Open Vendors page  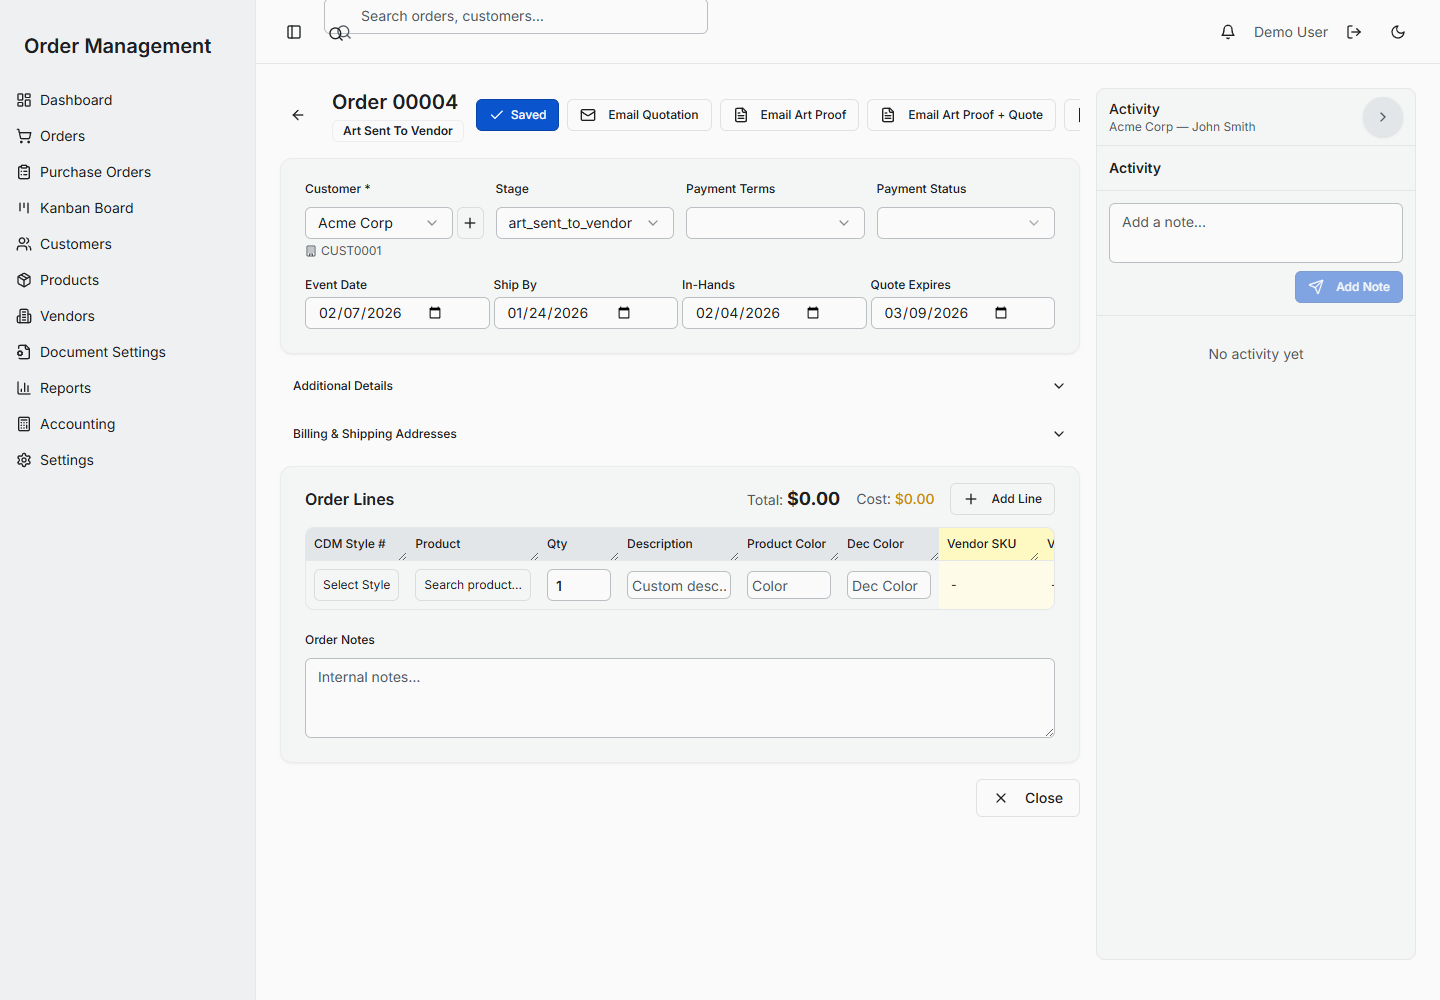pyautogui.click(x=128, y=316)
